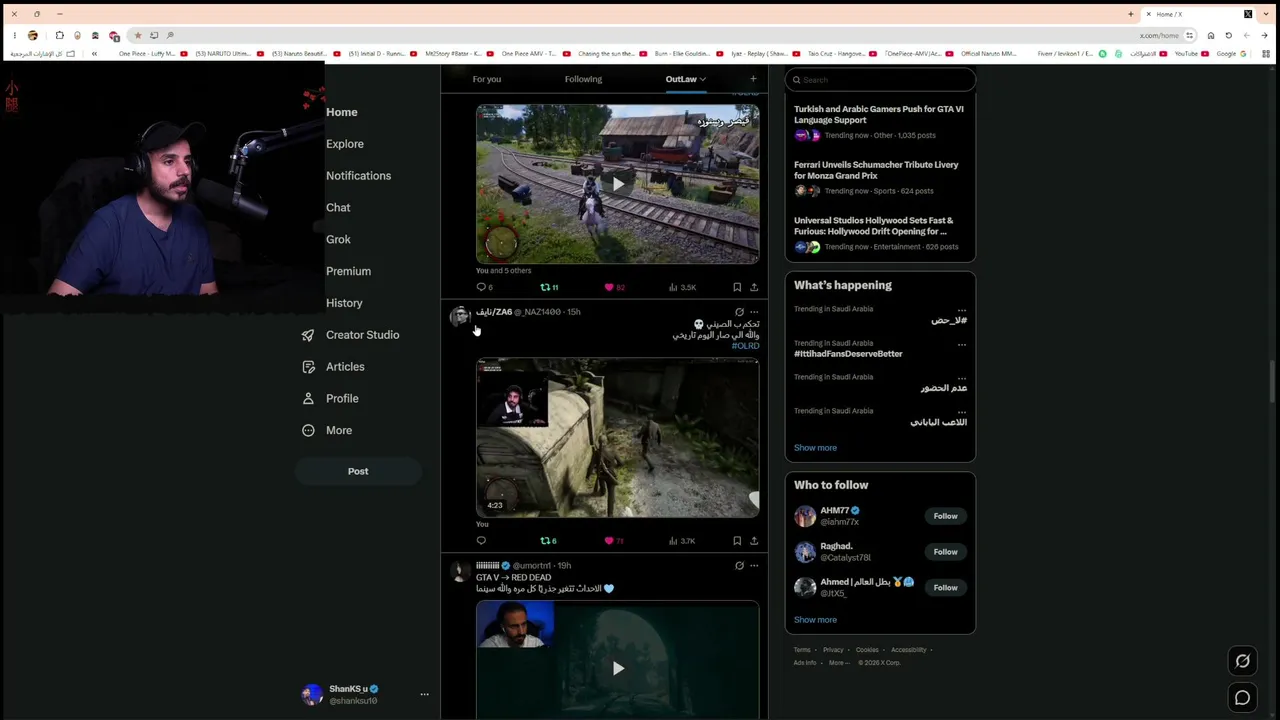The image size is (1280, 720).
Task: Follow Raghad.
Action: [945, 552]
